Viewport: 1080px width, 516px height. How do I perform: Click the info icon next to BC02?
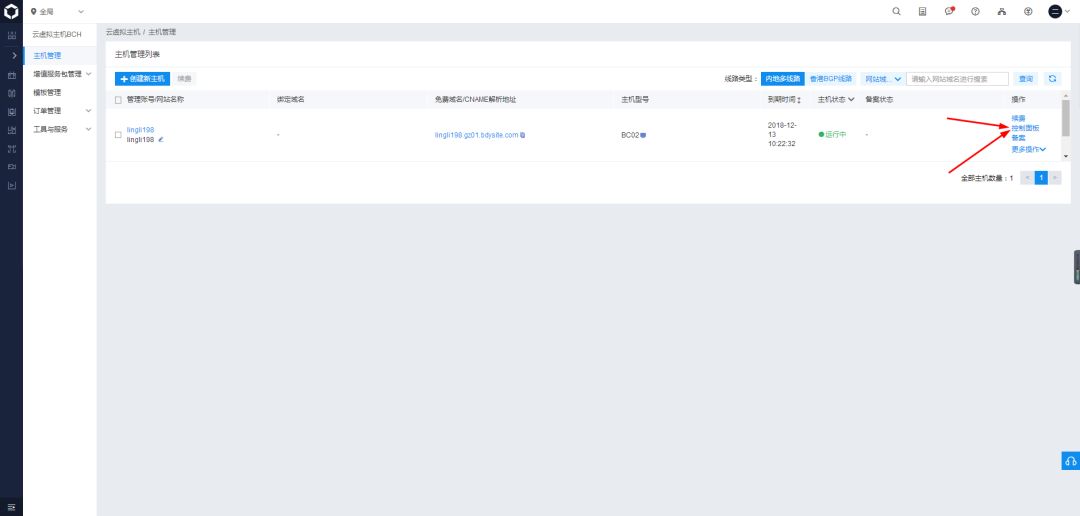tap(643, 135)
